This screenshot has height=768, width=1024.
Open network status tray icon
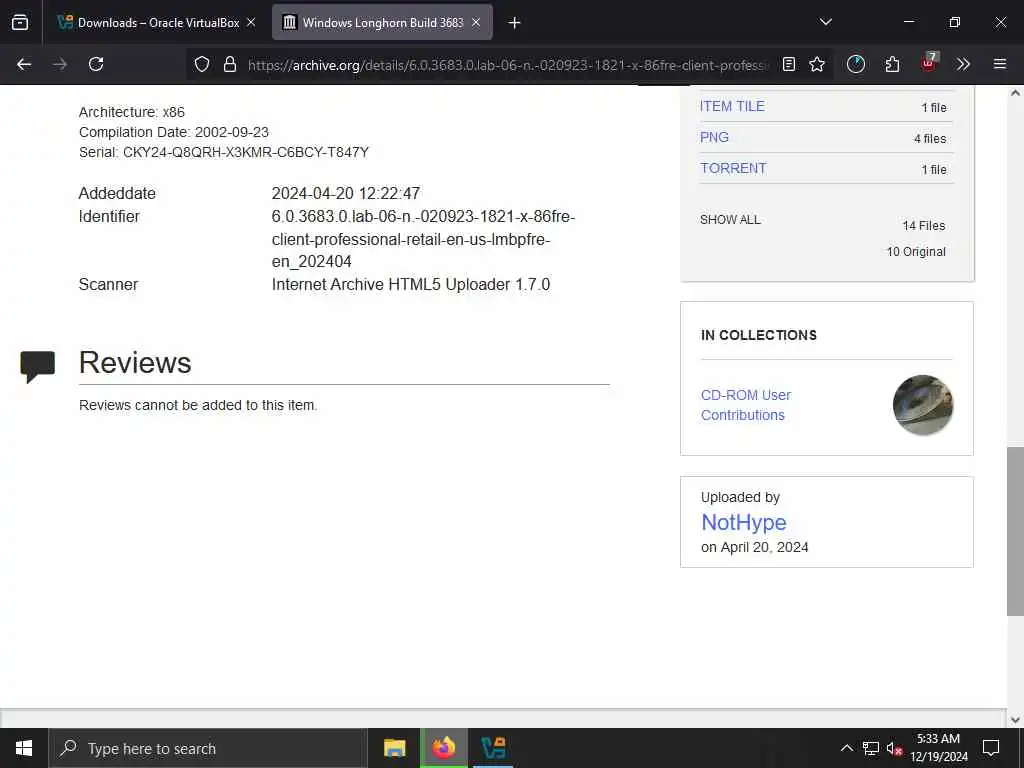coord(871,748)
